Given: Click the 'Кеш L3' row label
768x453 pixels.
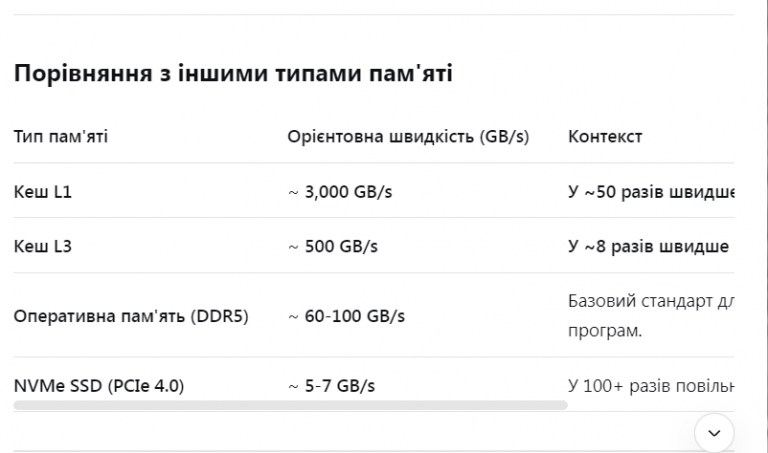Looking at the screenshot, I should pos(43,246).
